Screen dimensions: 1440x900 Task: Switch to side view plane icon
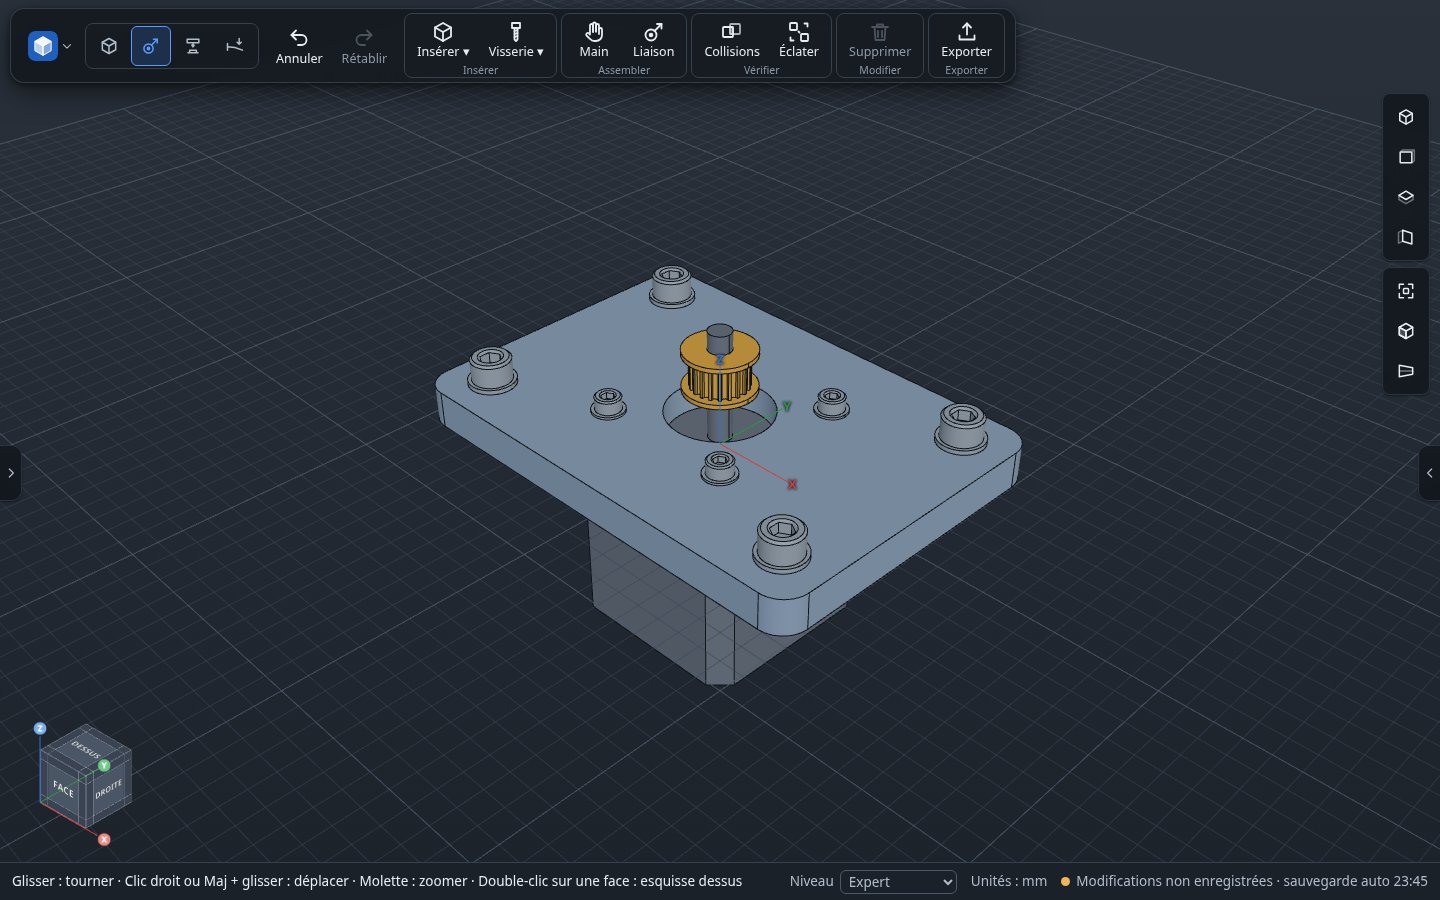pos(1406,237)
